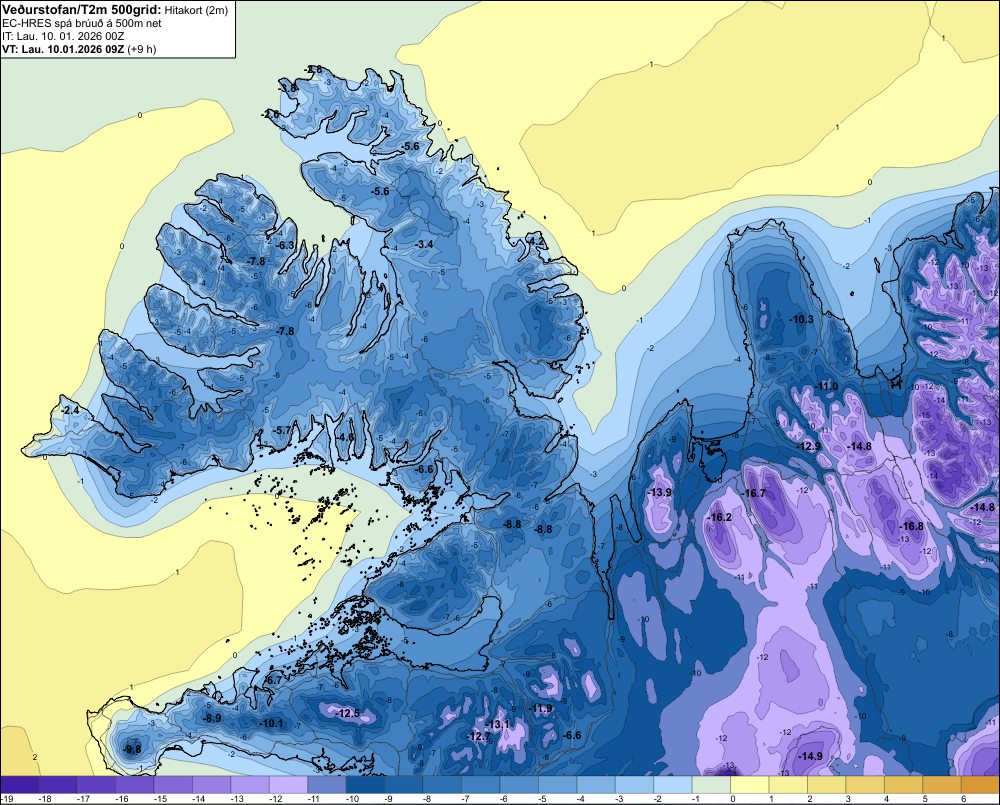Select the legend swatch above the -13 label
This screenshot has width=1000, height=805.
point(250,785)
